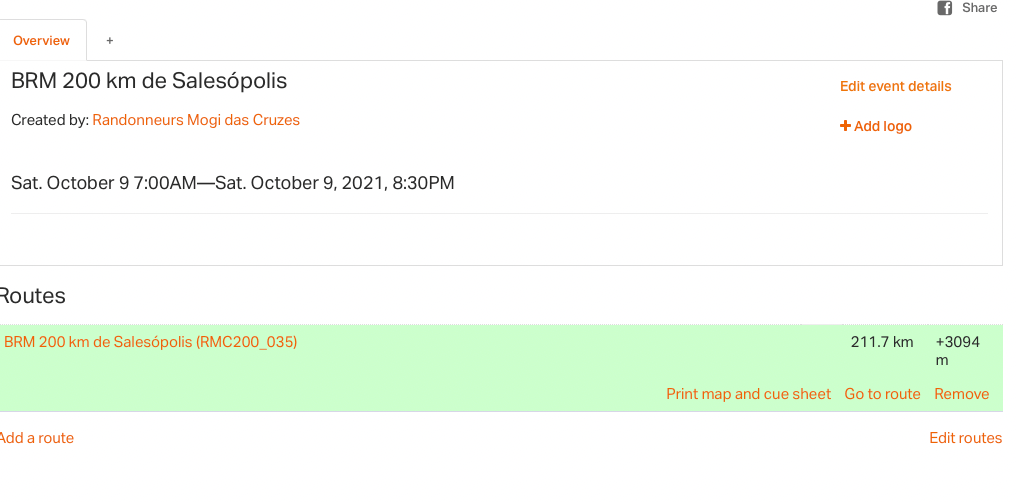Click Print map and cue sheet
The height and width of the screenshot is (502, 1016).
[x=748, y=394]
